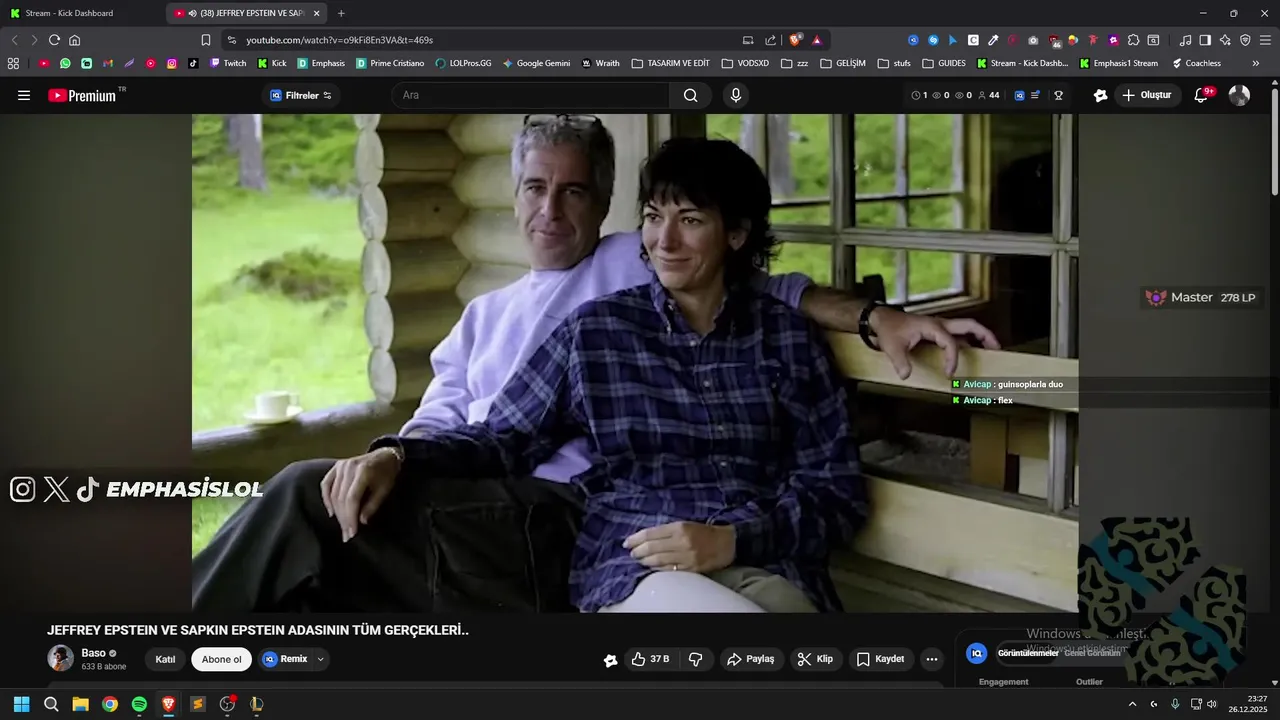Open the YouTube guide hamburger menu
This screenshot has height=720, width=1280.
click(24, 95)
